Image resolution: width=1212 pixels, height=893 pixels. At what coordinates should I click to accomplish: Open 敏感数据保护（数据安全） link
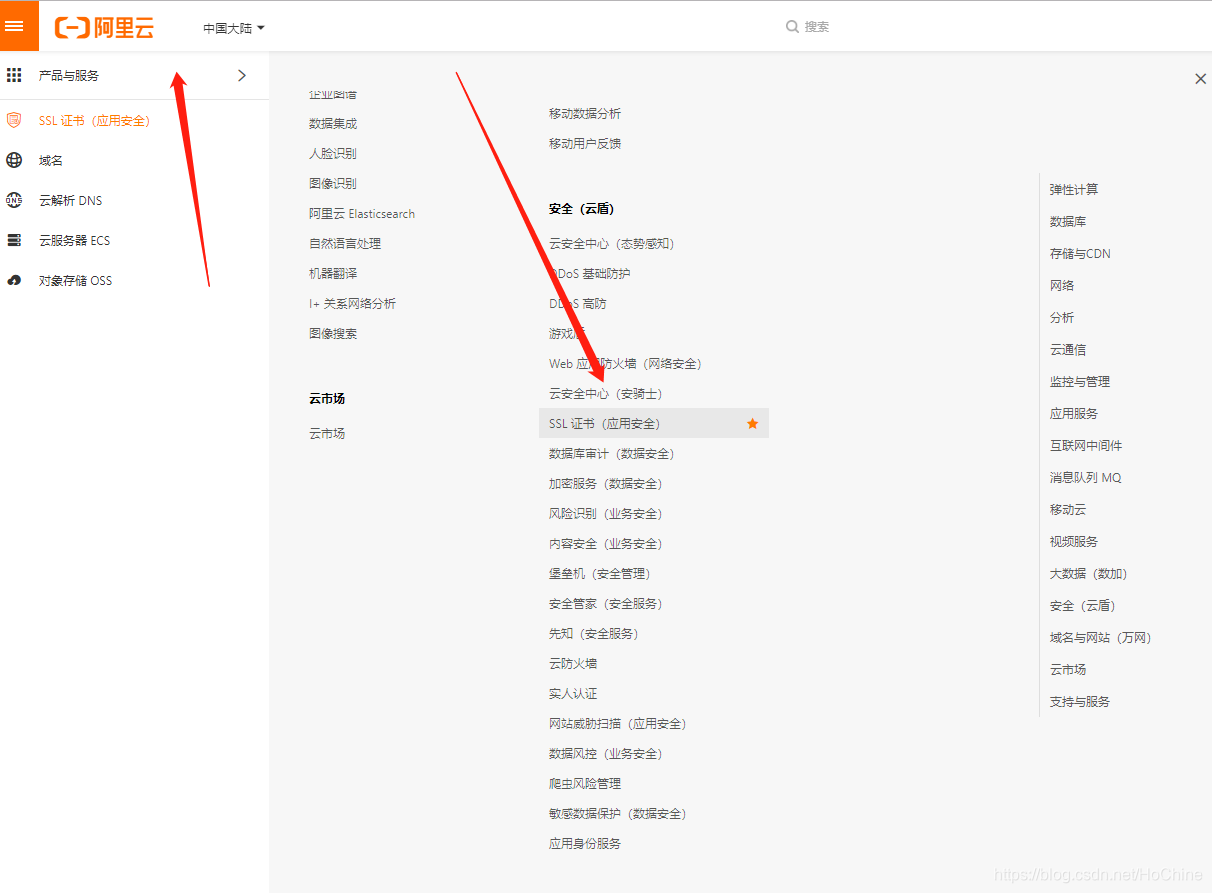point(617,814)
